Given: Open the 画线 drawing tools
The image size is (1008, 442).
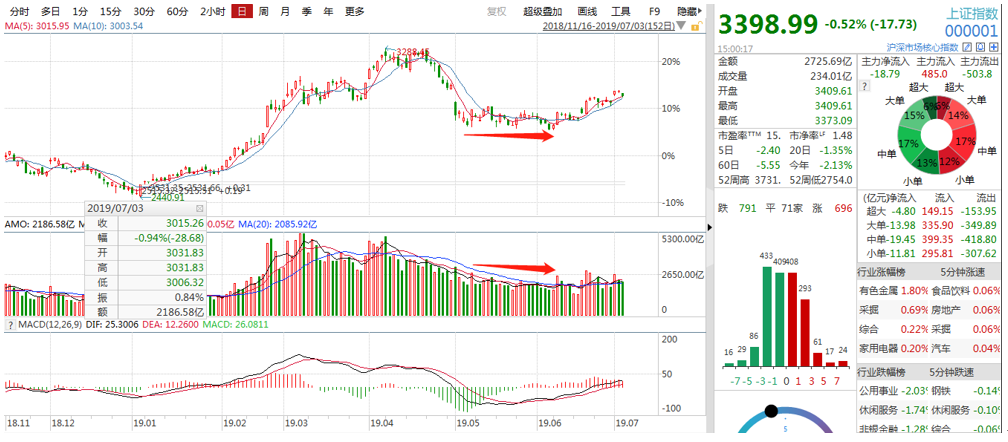Looking at the screenshot, I should 587,11.
